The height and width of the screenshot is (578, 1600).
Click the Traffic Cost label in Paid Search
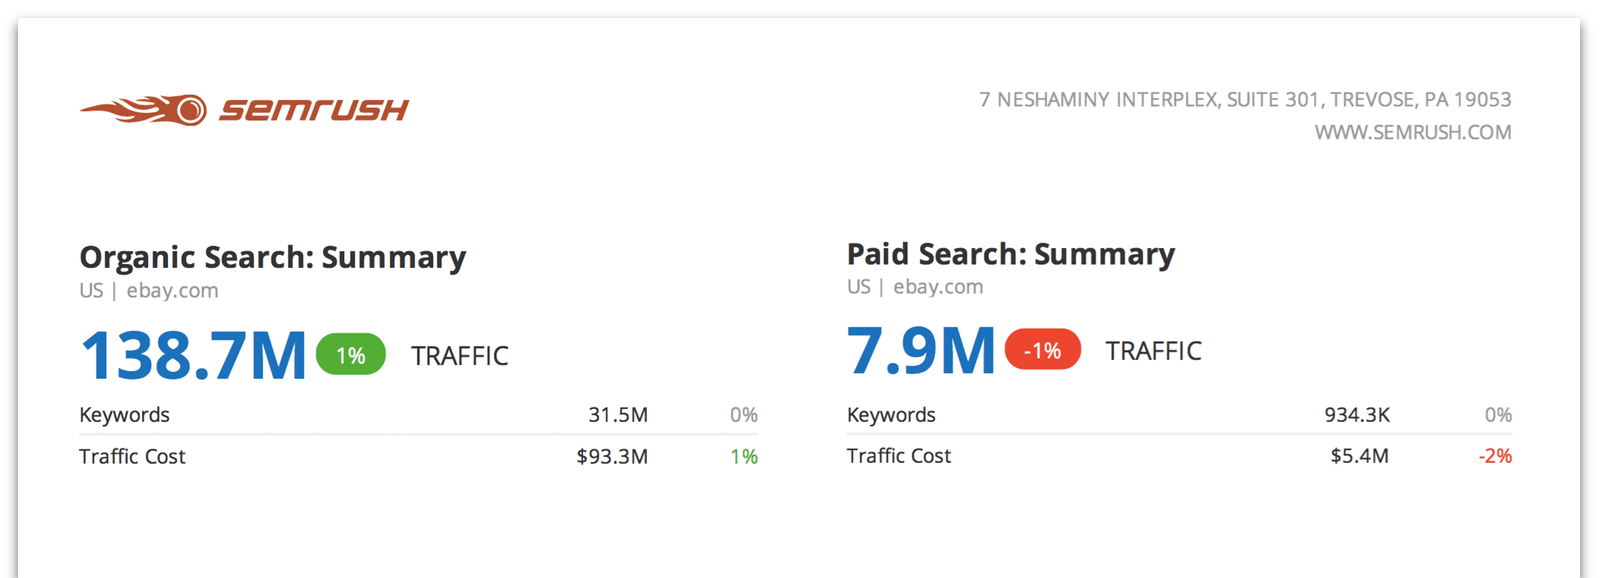point(899,455)
